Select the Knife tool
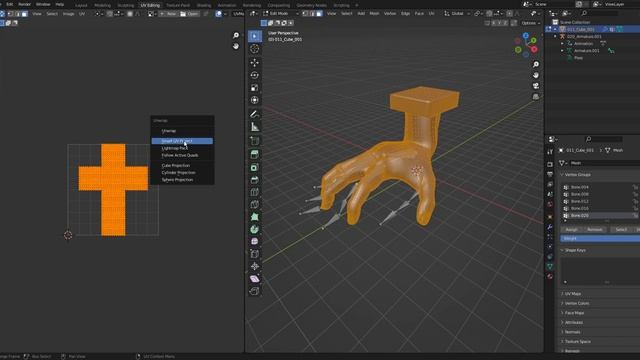Viewport: 640px width, 360px height. [x=255, y=204]
